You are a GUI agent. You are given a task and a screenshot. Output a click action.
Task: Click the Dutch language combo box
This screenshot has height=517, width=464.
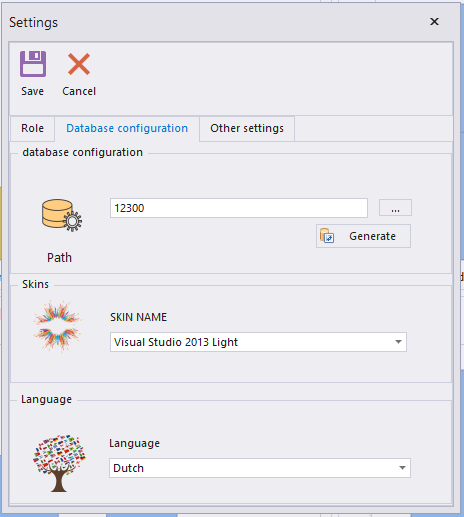pos(260,468)
